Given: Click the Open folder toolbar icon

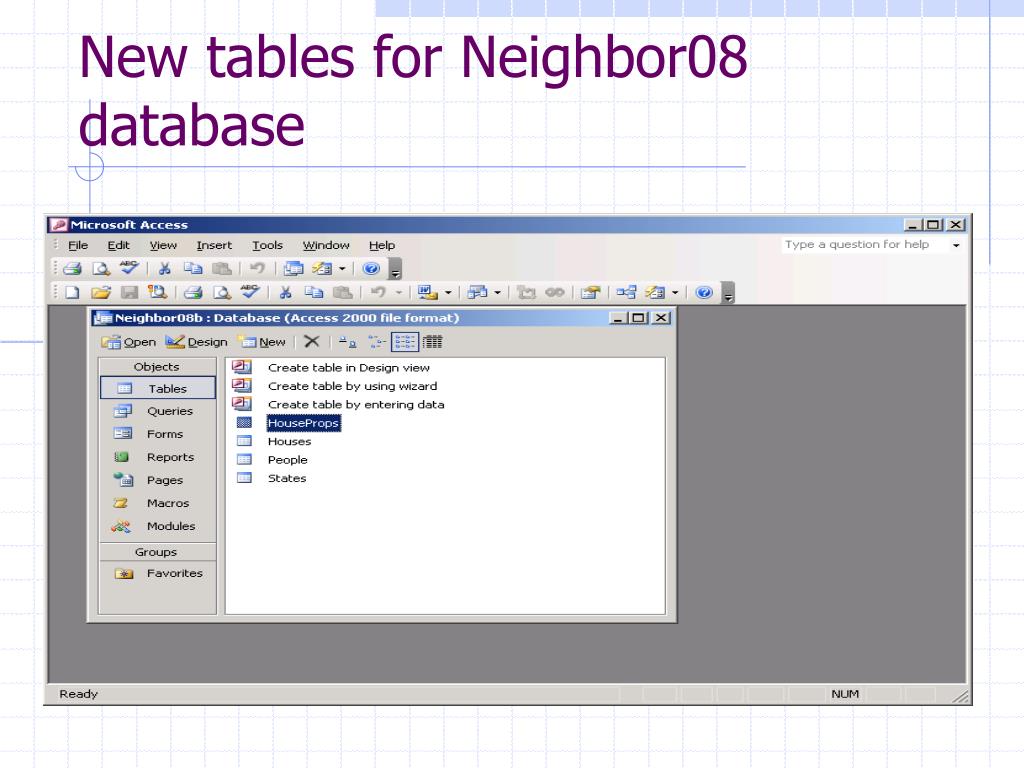Looking at the screenshot, I should [x=101, y=293].
